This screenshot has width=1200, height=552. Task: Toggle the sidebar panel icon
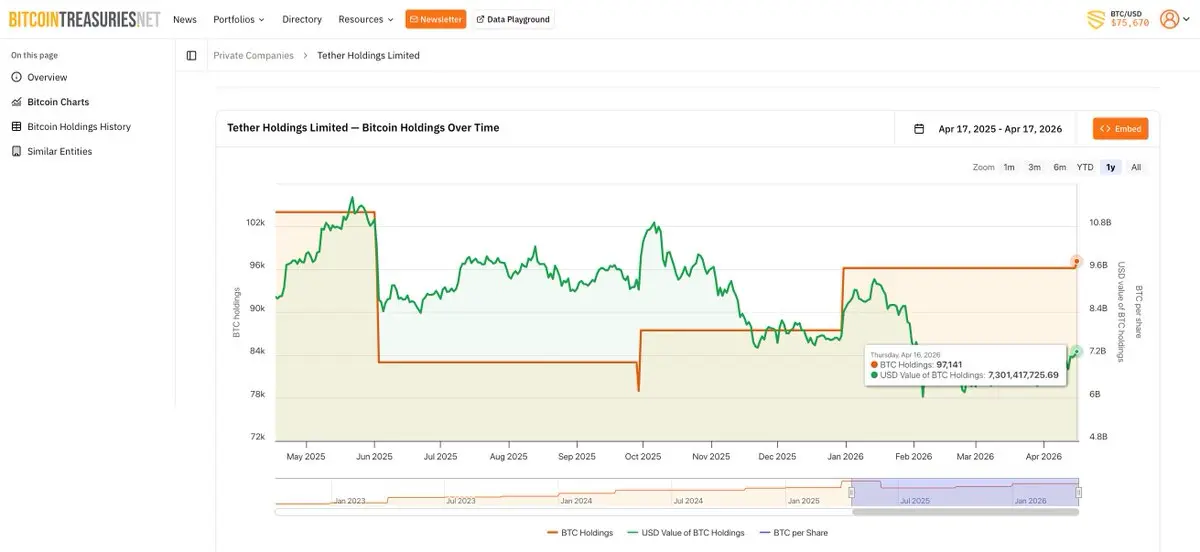[192, 56]
